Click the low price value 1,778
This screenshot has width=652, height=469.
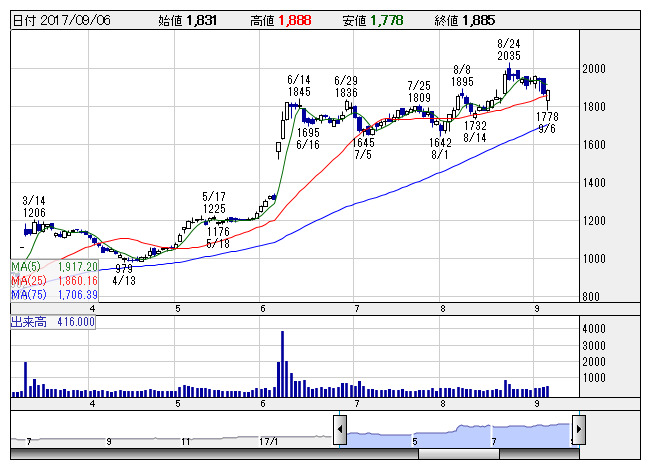(x=387, y=20)
